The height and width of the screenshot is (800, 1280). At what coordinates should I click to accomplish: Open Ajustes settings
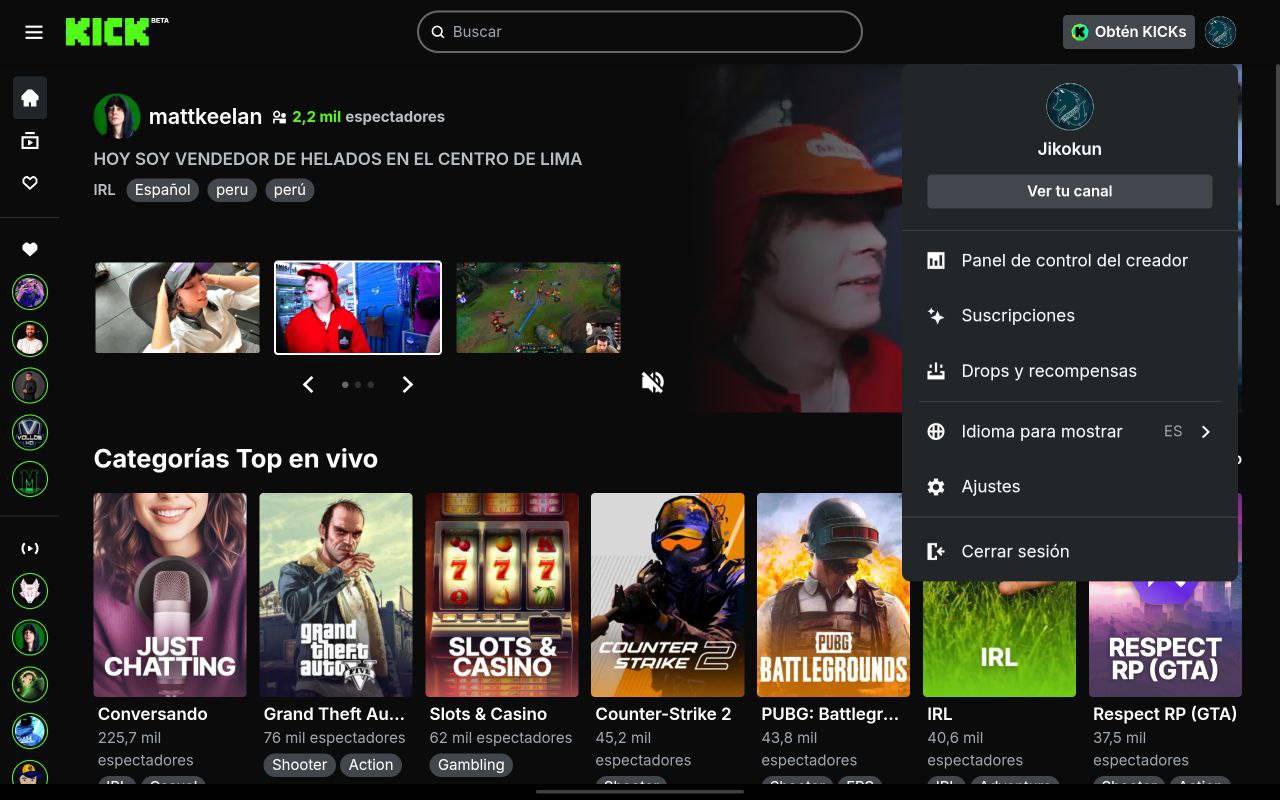tap(990, 487)
